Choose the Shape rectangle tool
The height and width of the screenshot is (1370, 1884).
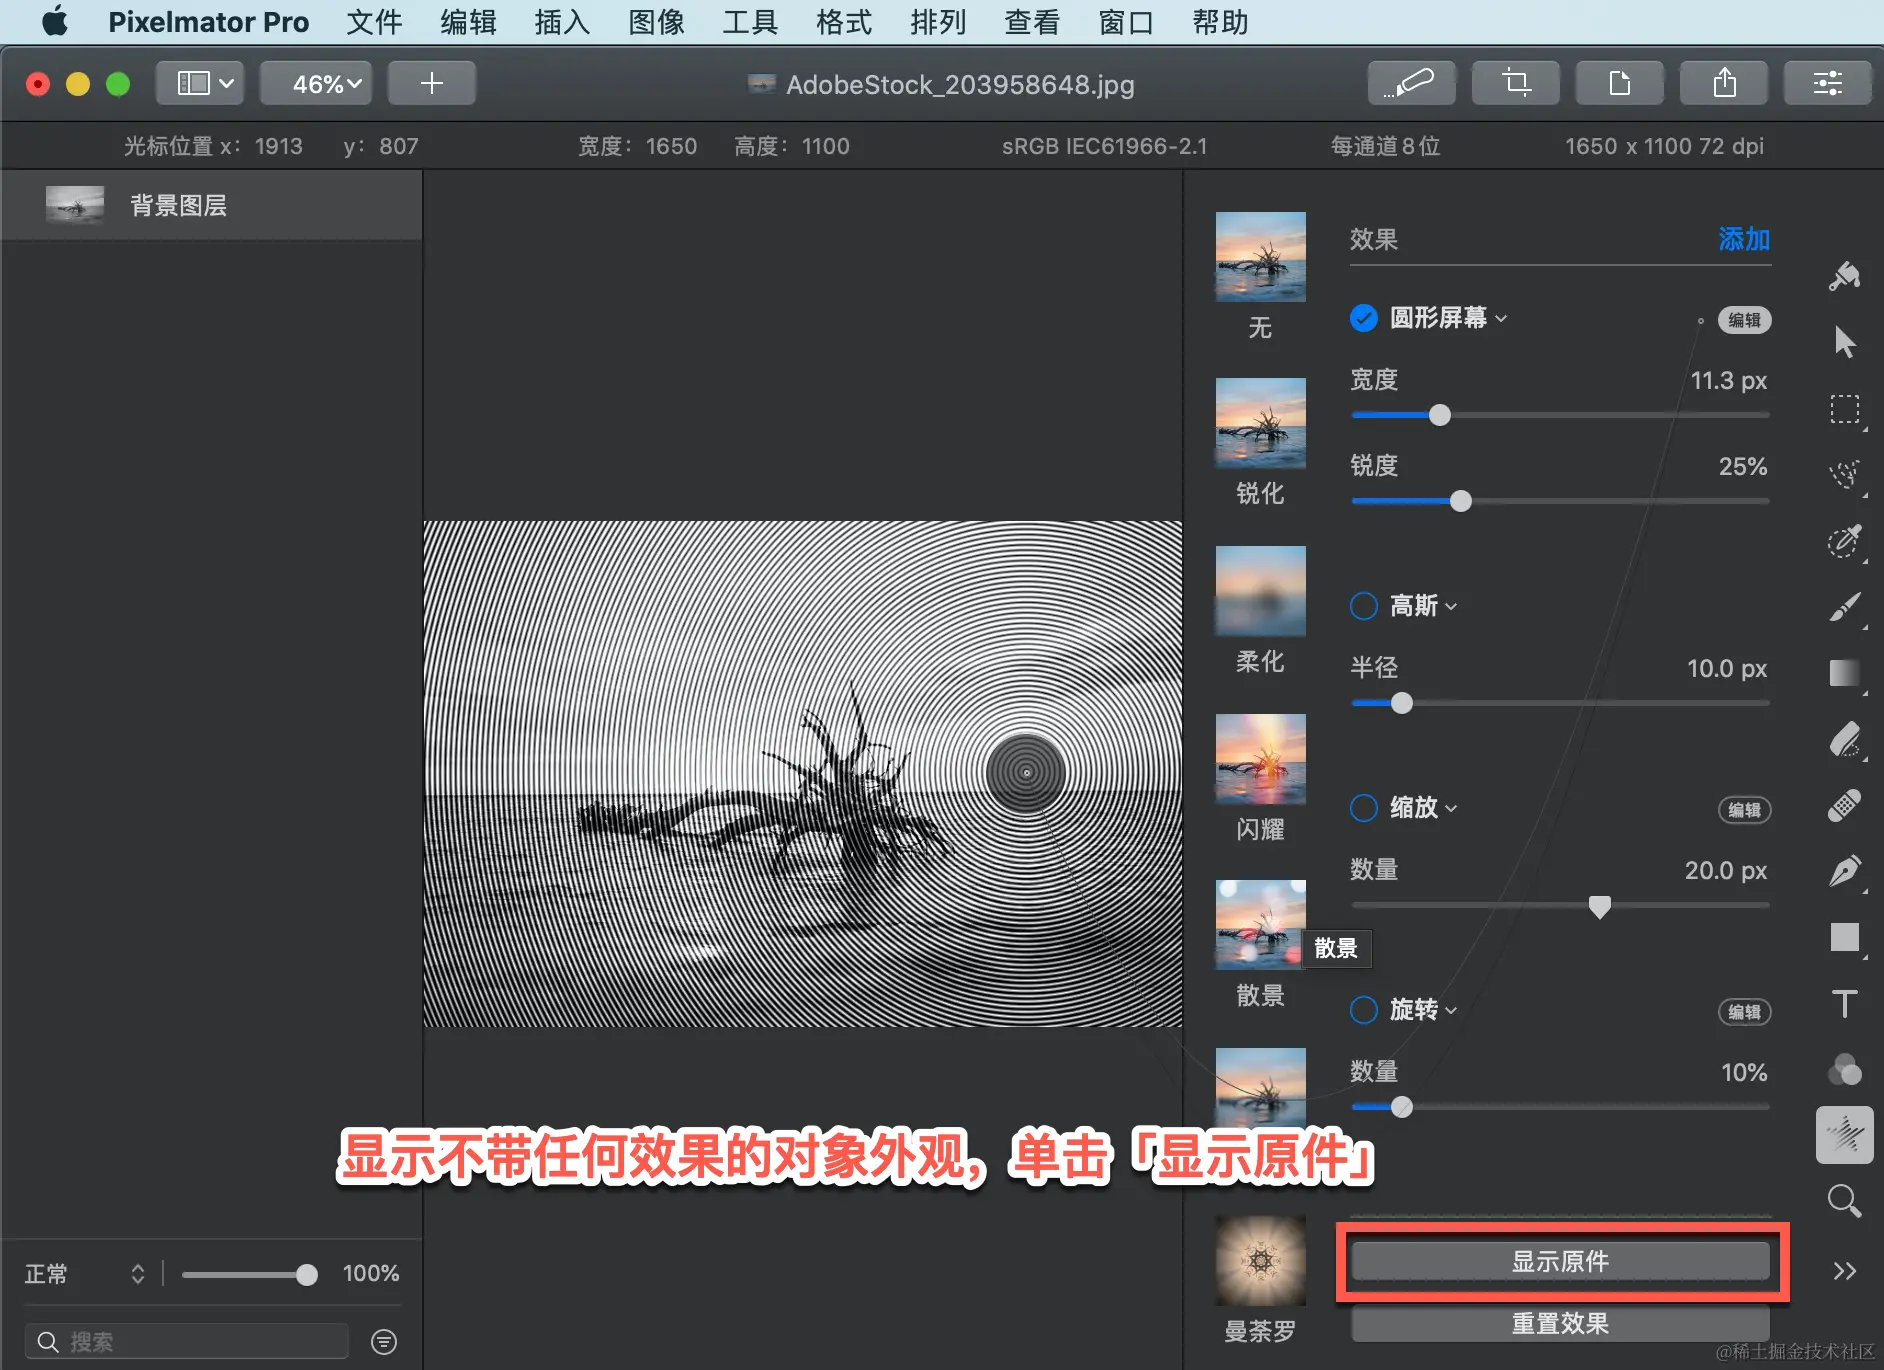pyautogui.click(x=1845, y=937)
